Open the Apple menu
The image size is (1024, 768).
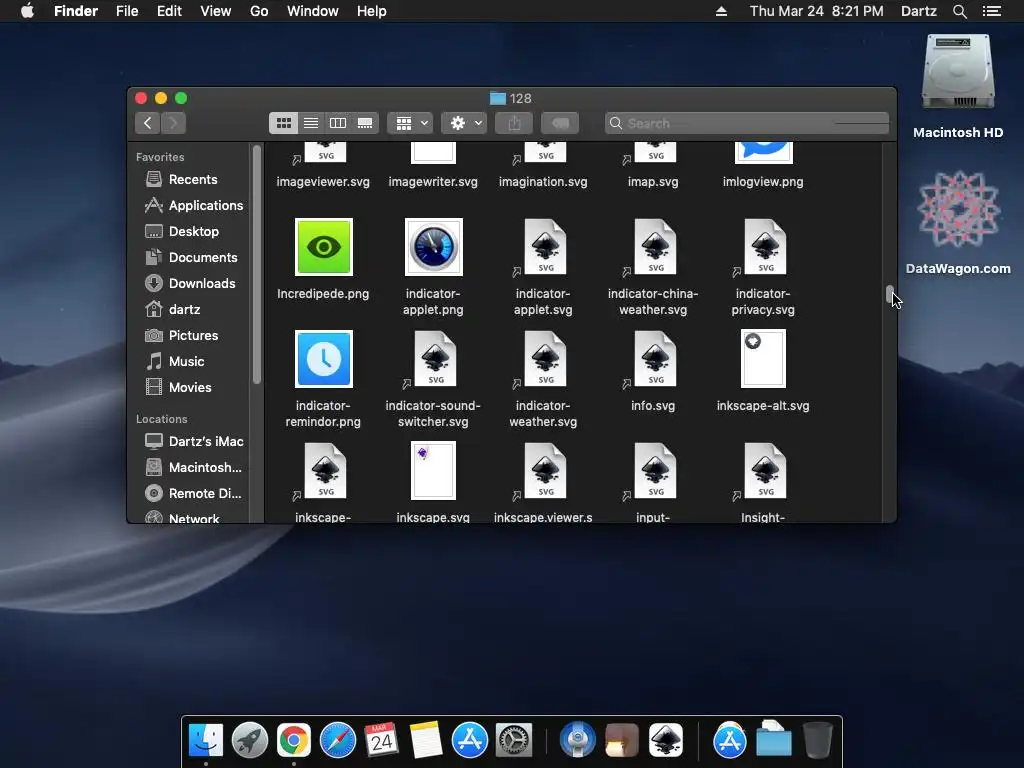click(27, 11)
